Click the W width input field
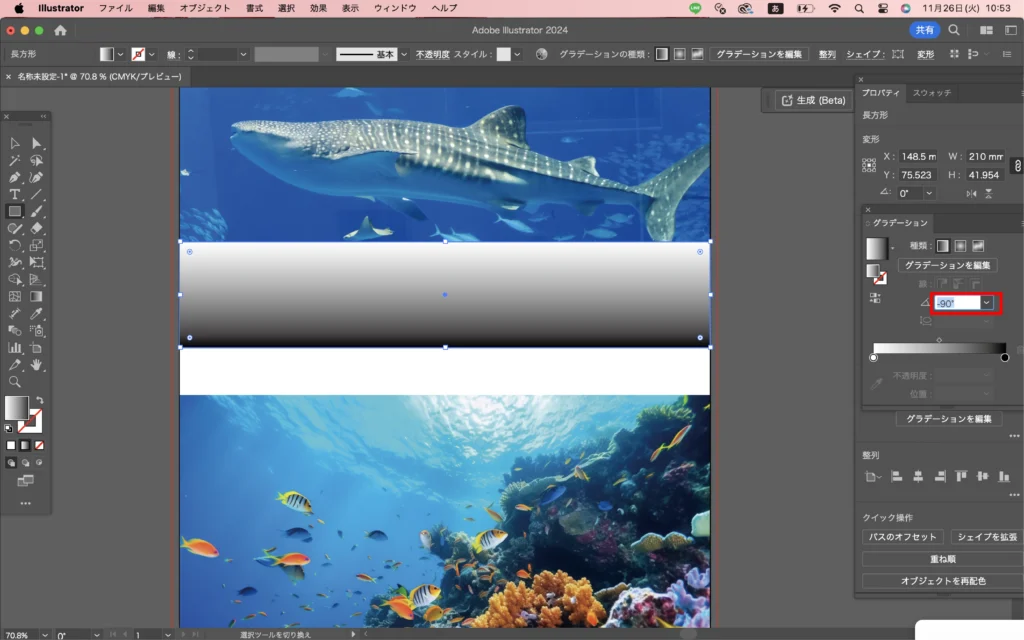Screen dimensions: 1024x640 pyautogui.click(x=985, y=156)
